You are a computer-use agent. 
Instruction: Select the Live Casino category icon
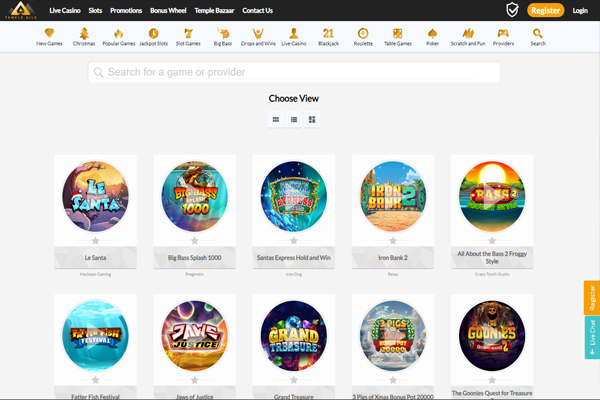coord(293,33)
